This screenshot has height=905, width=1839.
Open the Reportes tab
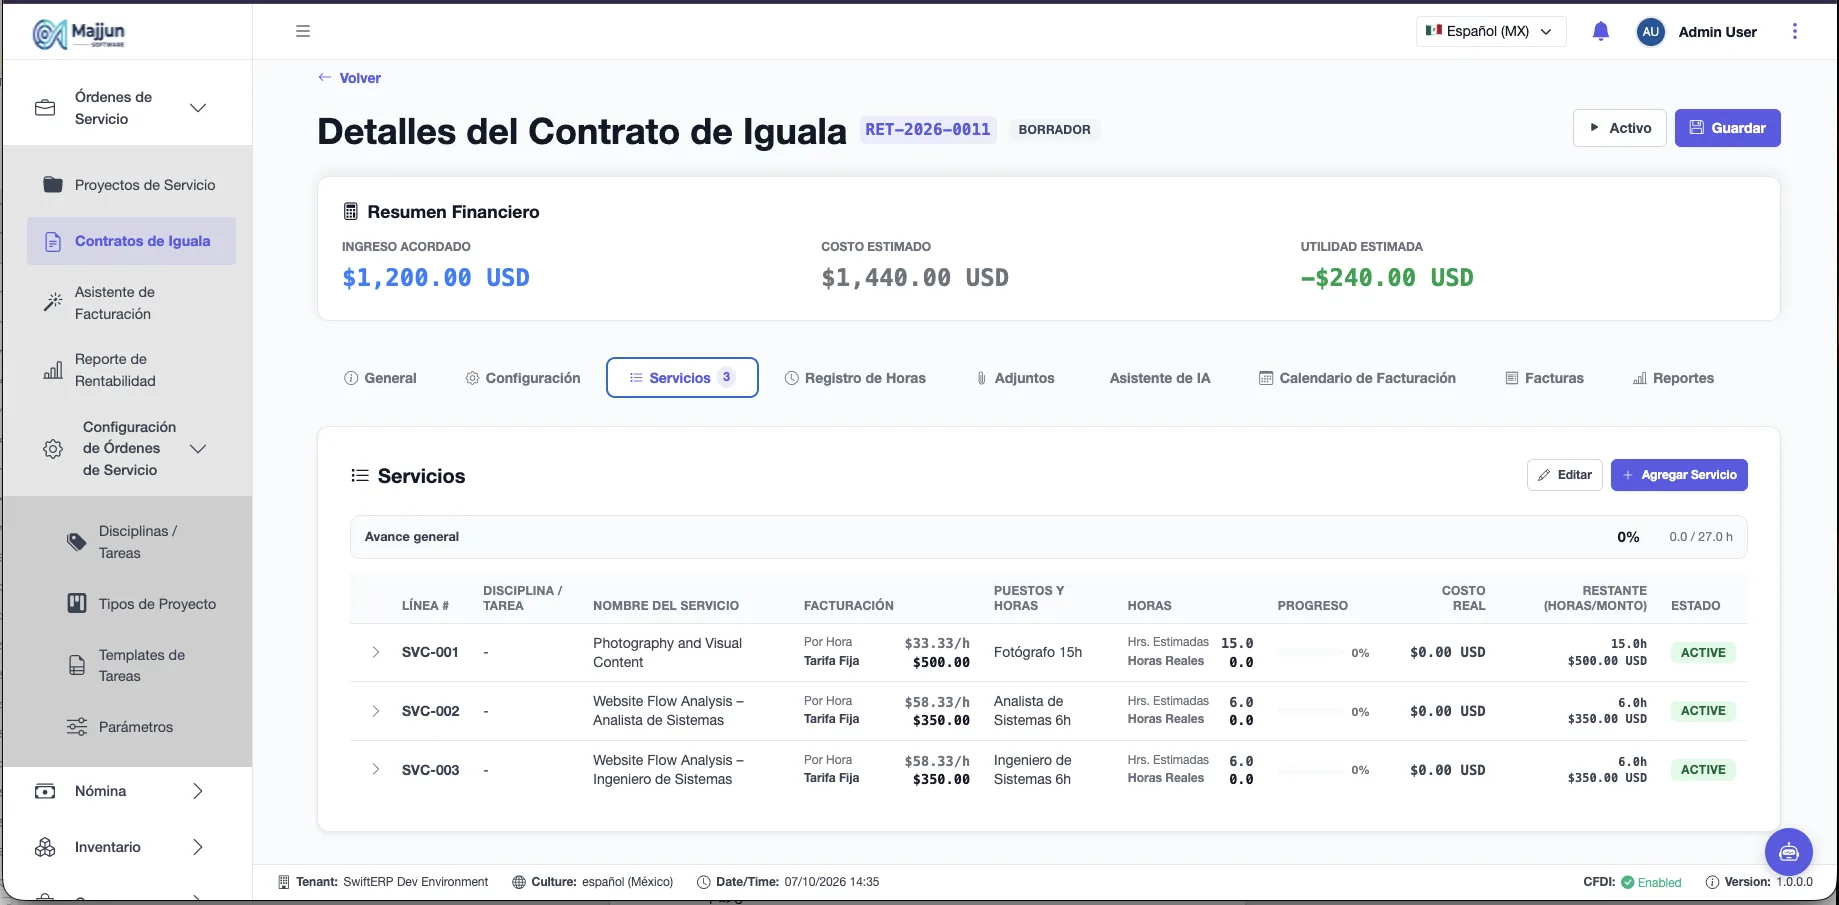(1673, 378)
